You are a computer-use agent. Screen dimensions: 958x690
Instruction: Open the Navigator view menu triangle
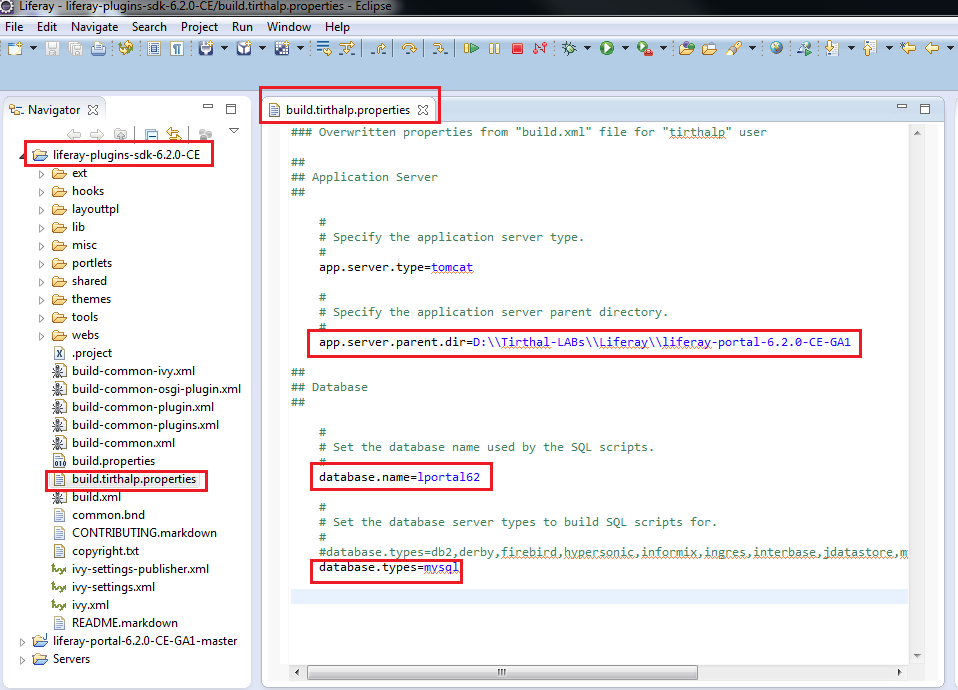233,131
